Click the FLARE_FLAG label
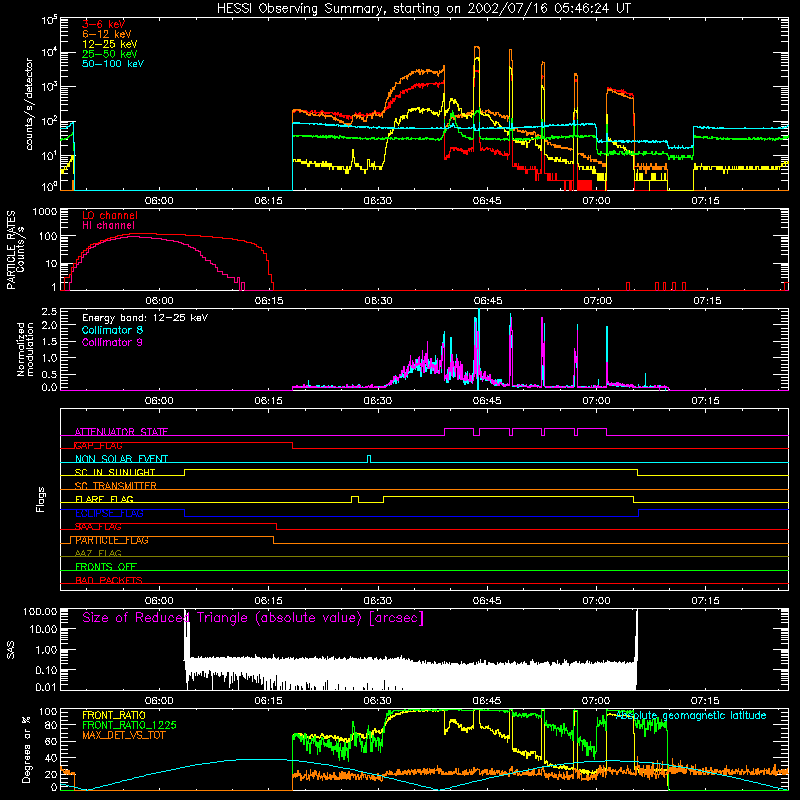 click(x=104, y=499)
